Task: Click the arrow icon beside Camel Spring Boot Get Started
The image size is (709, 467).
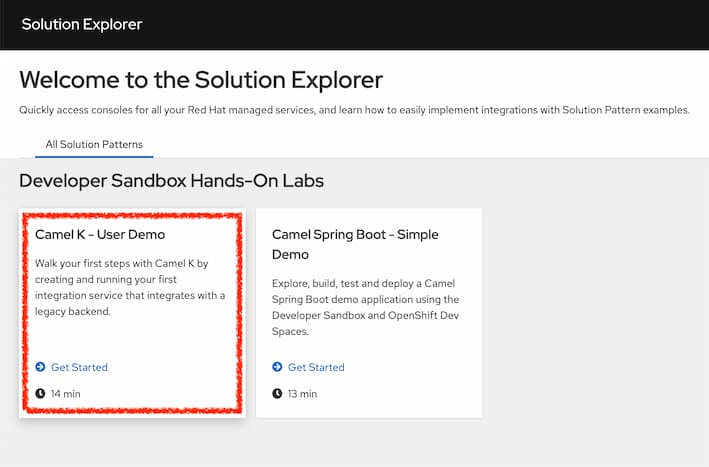Action: tap(277, 367)
